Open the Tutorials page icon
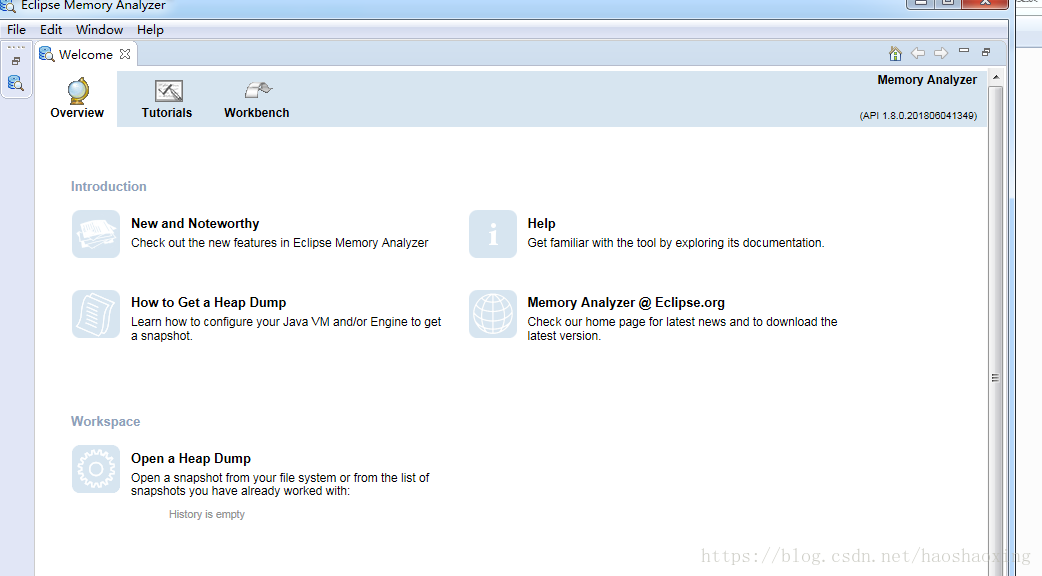The image size is (1042, 576). click(x=168, y=91)
